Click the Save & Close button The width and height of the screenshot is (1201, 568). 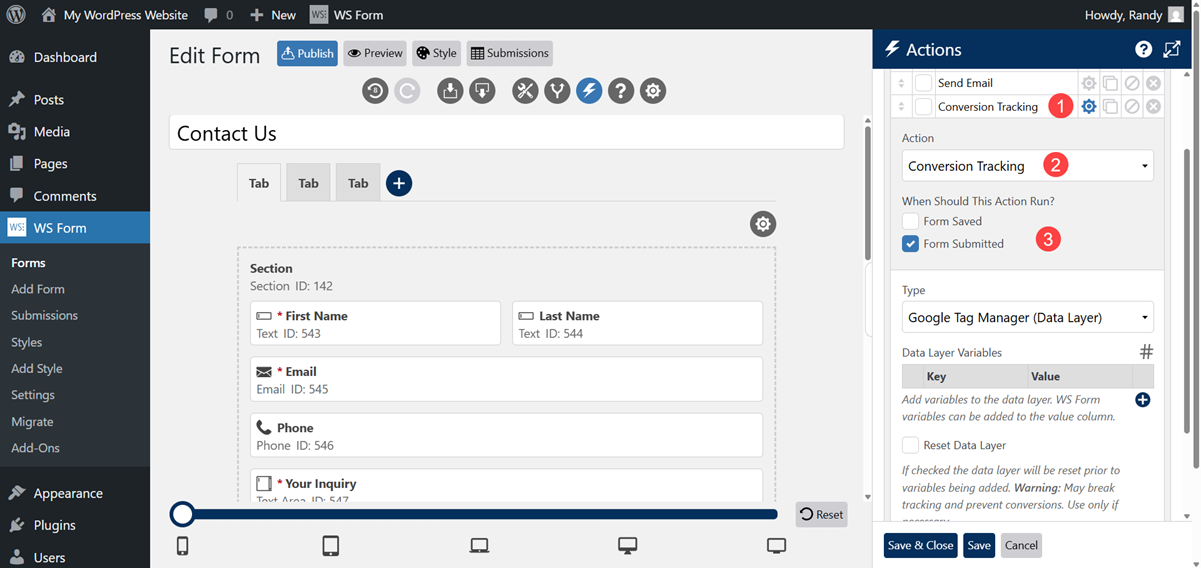(920, 545)
